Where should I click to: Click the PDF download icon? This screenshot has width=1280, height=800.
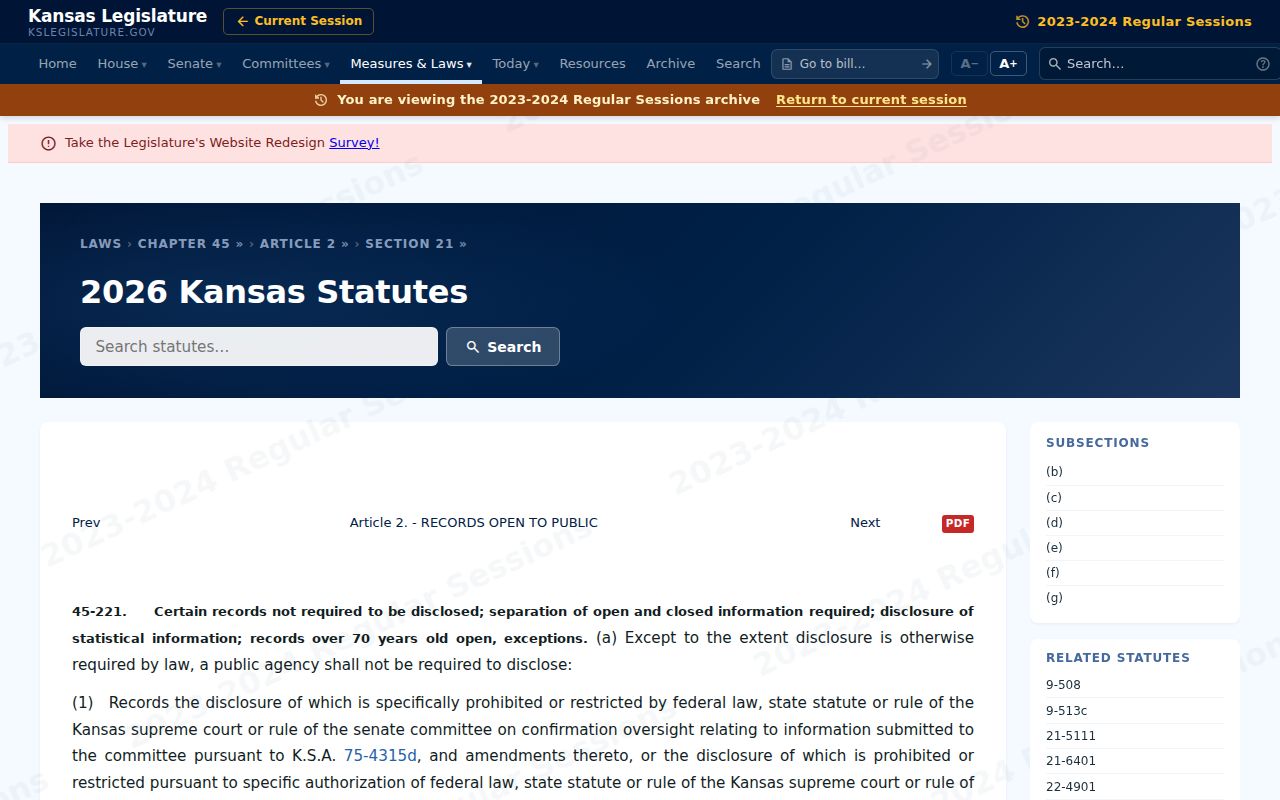(957, 523)
